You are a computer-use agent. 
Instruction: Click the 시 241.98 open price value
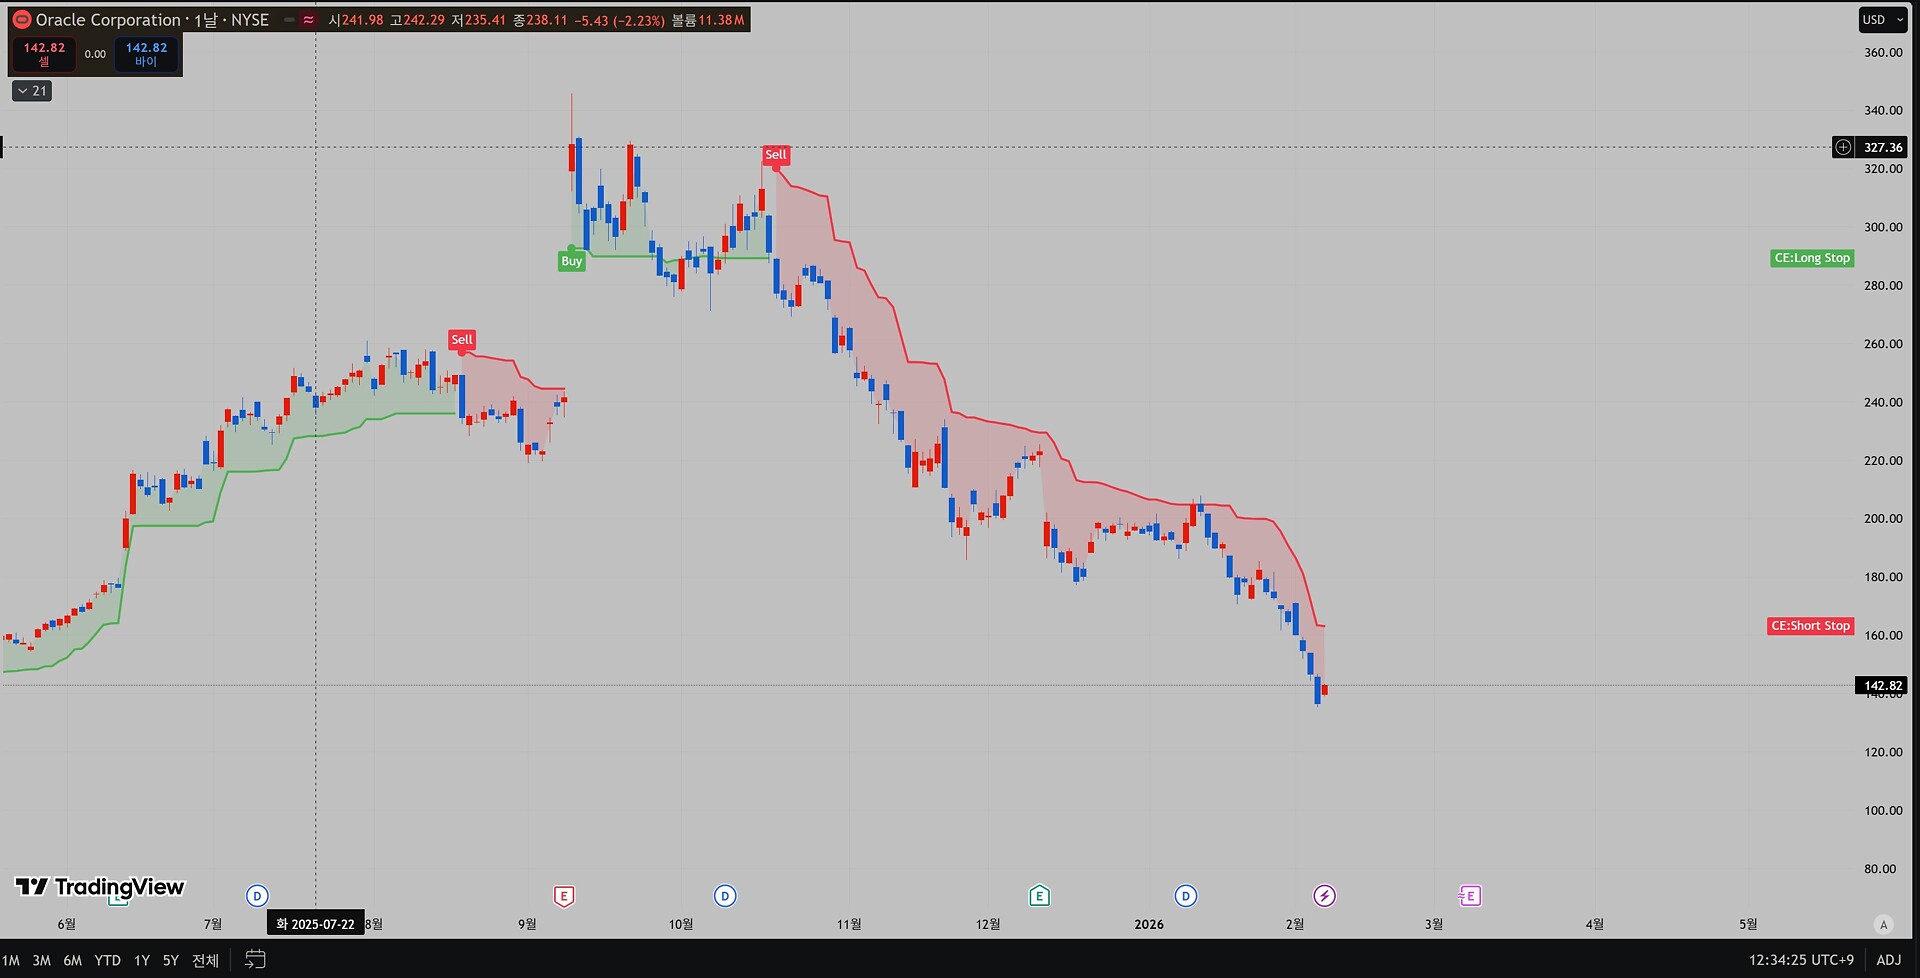356,20
